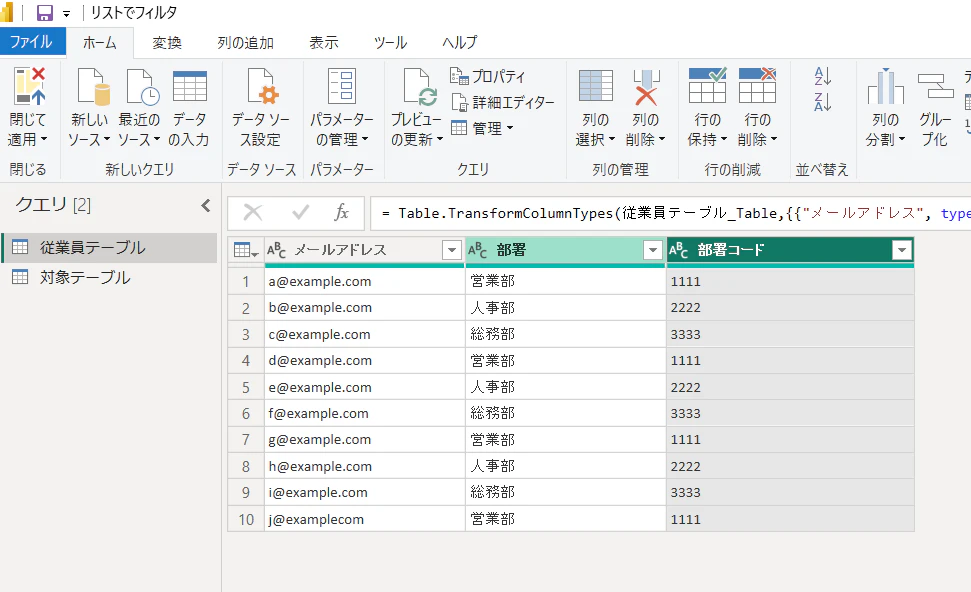Click 営業部 cell in row 4
This screenshot has height=592, width=971.
[565, 361]
